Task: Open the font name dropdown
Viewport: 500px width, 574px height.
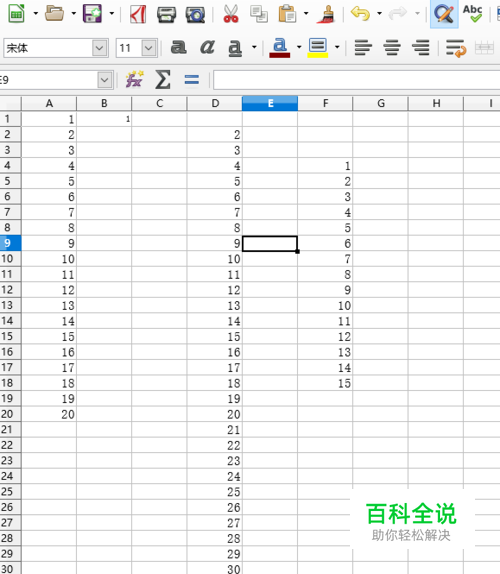Action: coord(100,48)
